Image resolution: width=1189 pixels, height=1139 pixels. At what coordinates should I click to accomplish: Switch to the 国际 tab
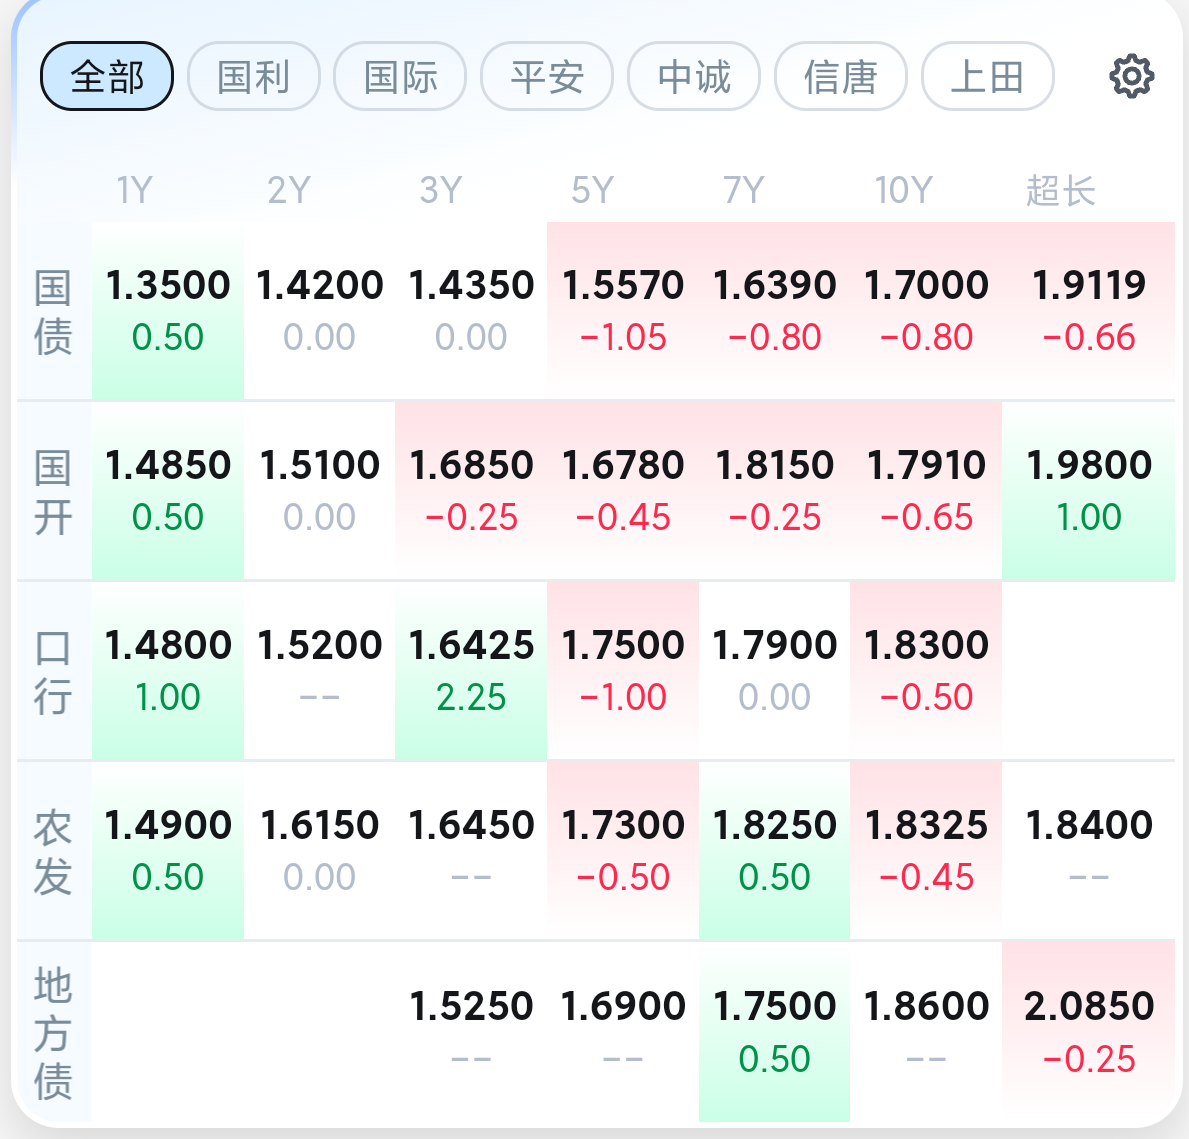pyautogui.click(x=400, y=76)
